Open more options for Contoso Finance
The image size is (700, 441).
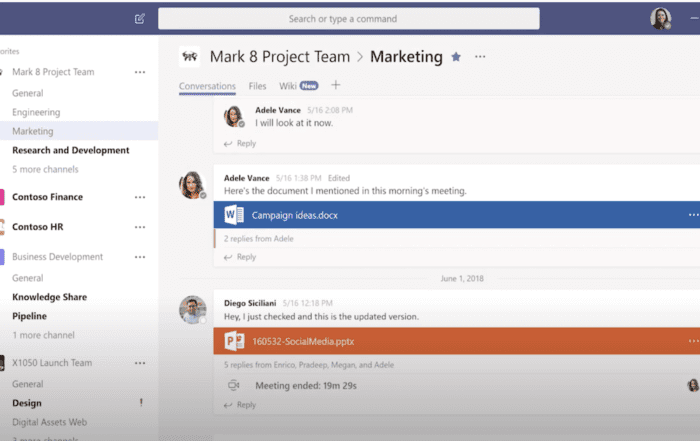140,197
